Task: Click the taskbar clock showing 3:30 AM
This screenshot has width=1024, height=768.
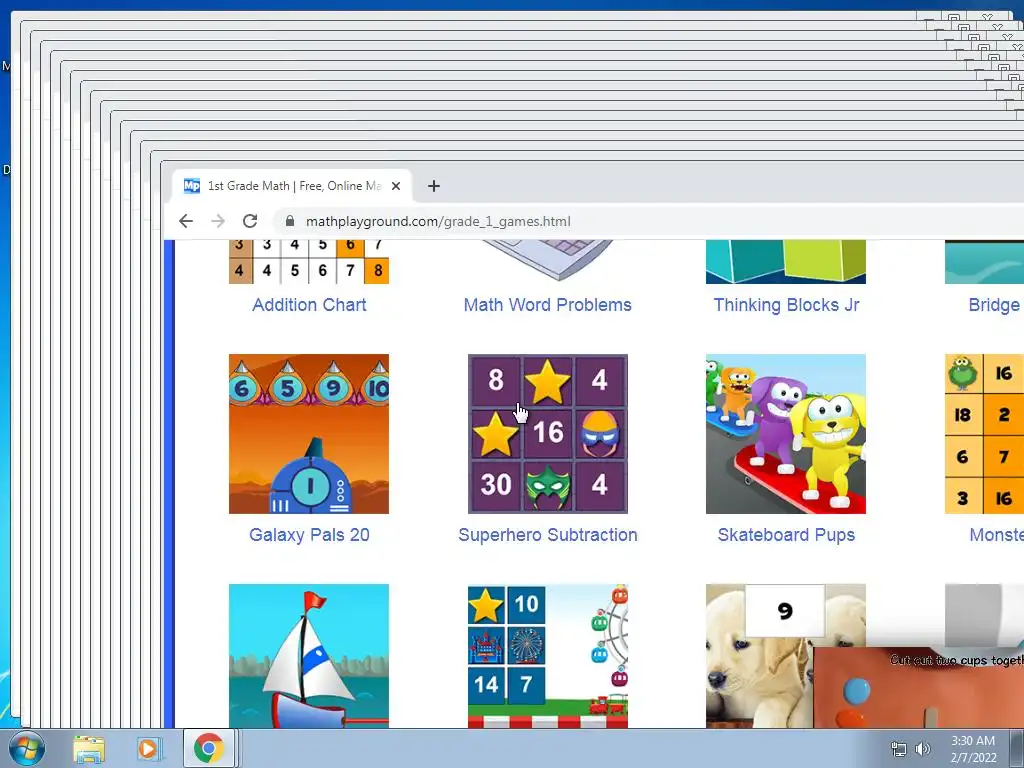Action: click(x=973, y=749)
